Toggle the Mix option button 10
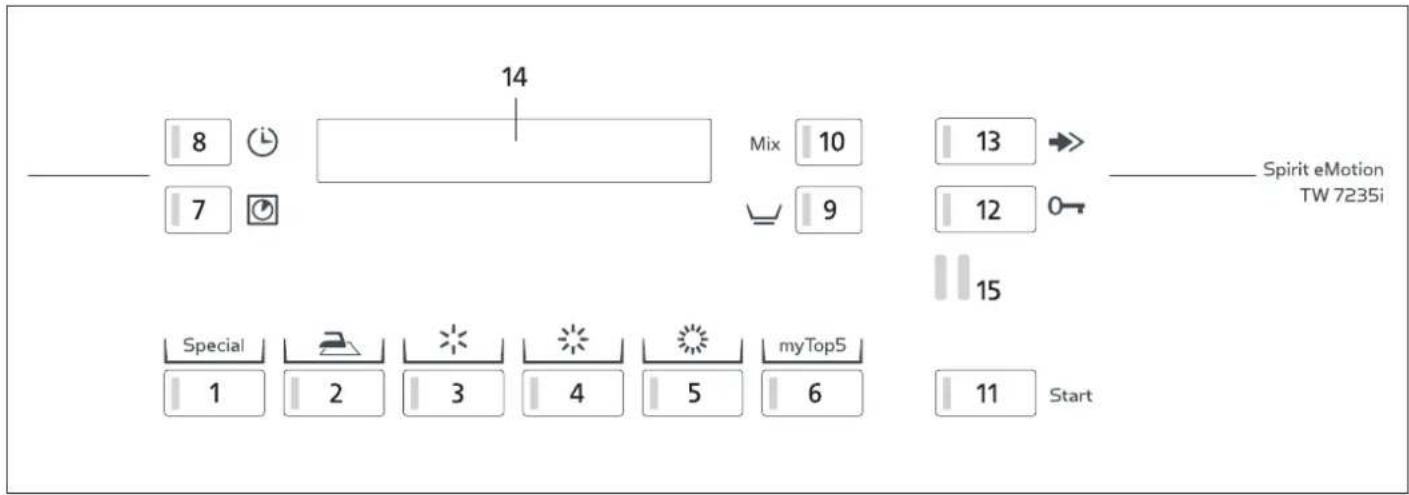This screenshot has height=495, width=1409. pos(828,142)
